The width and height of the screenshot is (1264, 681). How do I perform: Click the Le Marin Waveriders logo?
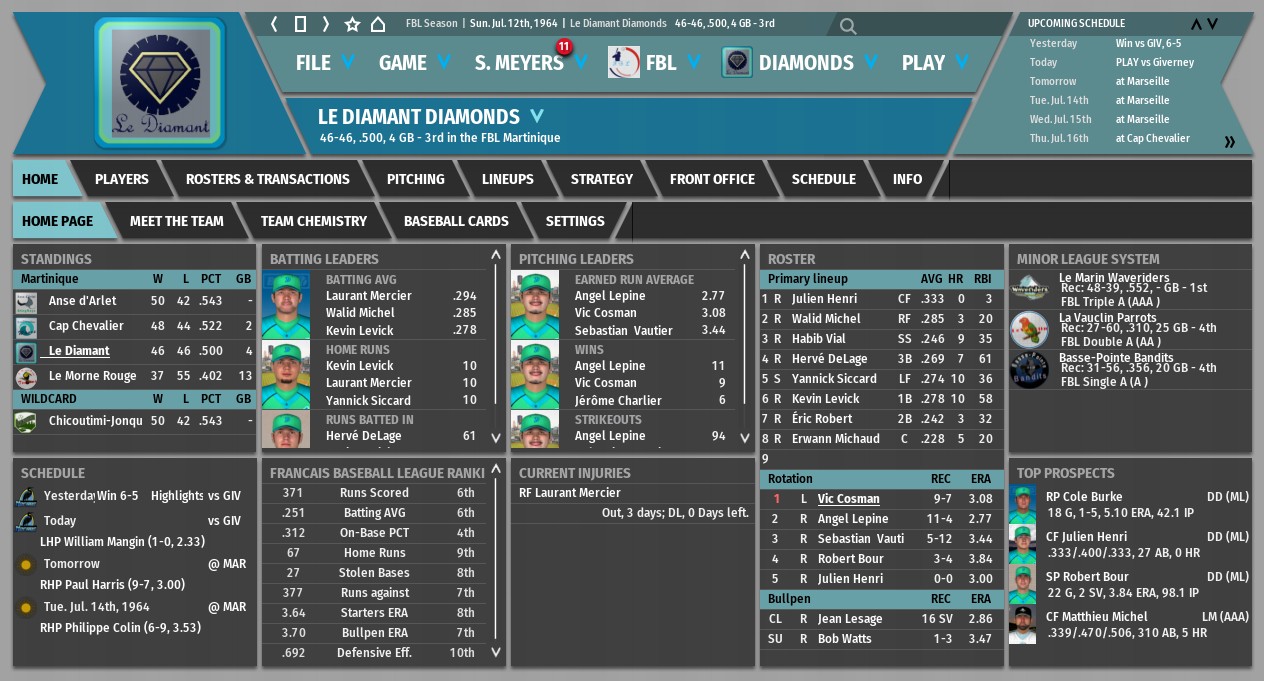[1029, 289]
